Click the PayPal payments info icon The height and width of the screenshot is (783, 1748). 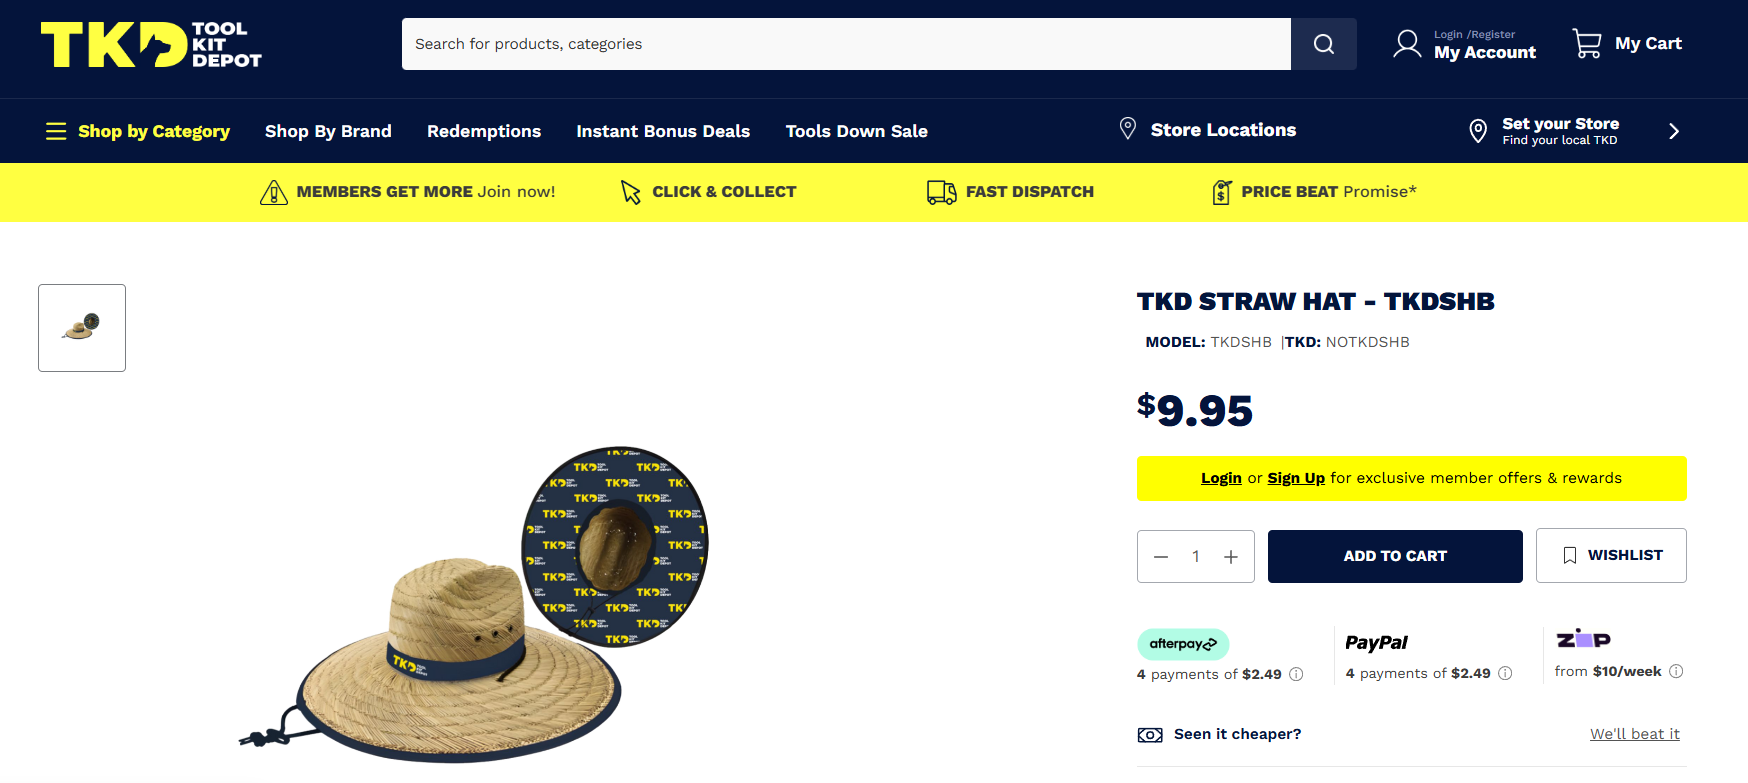point(1505,673)
